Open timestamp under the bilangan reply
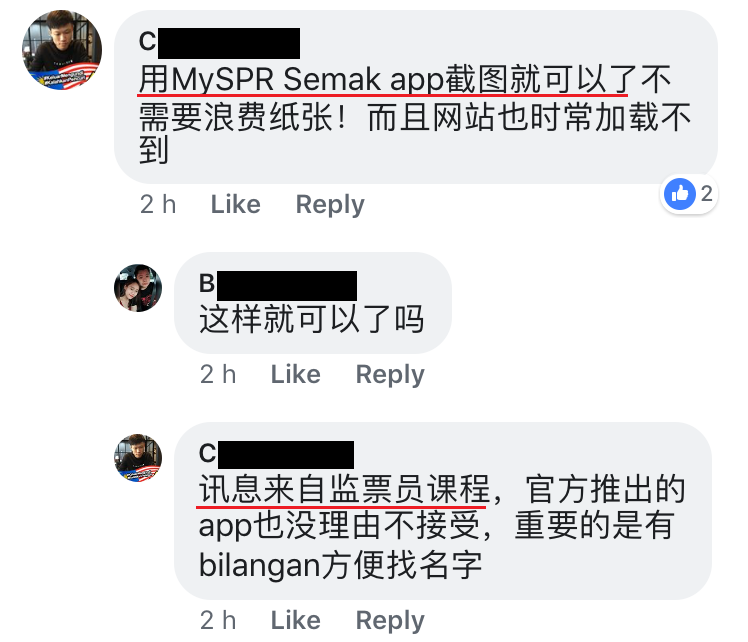Screen dimensions: 748x642 (x=218, y=621)
